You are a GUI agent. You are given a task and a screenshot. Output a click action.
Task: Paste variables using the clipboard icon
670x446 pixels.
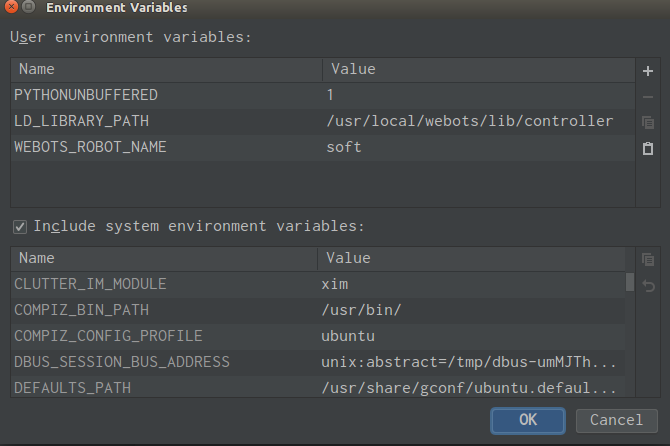point(647,148)
